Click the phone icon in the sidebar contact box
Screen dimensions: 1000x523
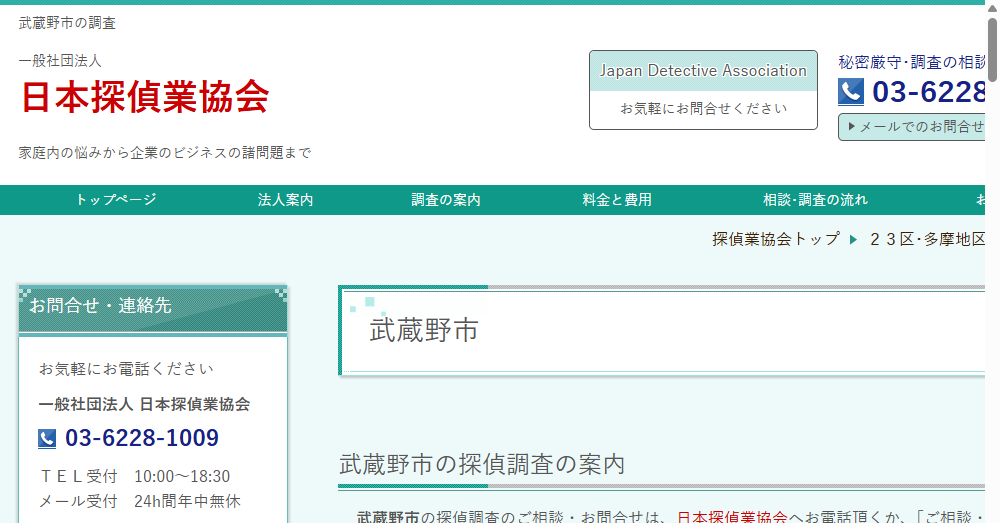click(47, 439)
